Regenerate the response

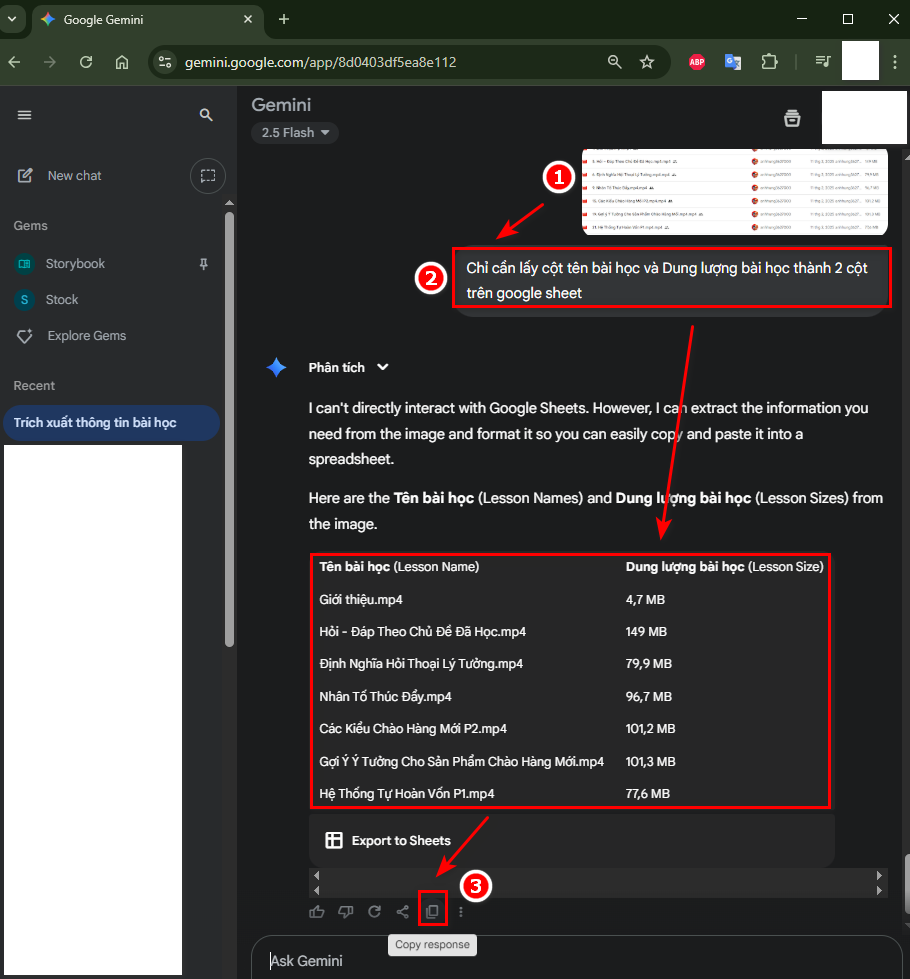pyautogui.click(x=374, y=912)
